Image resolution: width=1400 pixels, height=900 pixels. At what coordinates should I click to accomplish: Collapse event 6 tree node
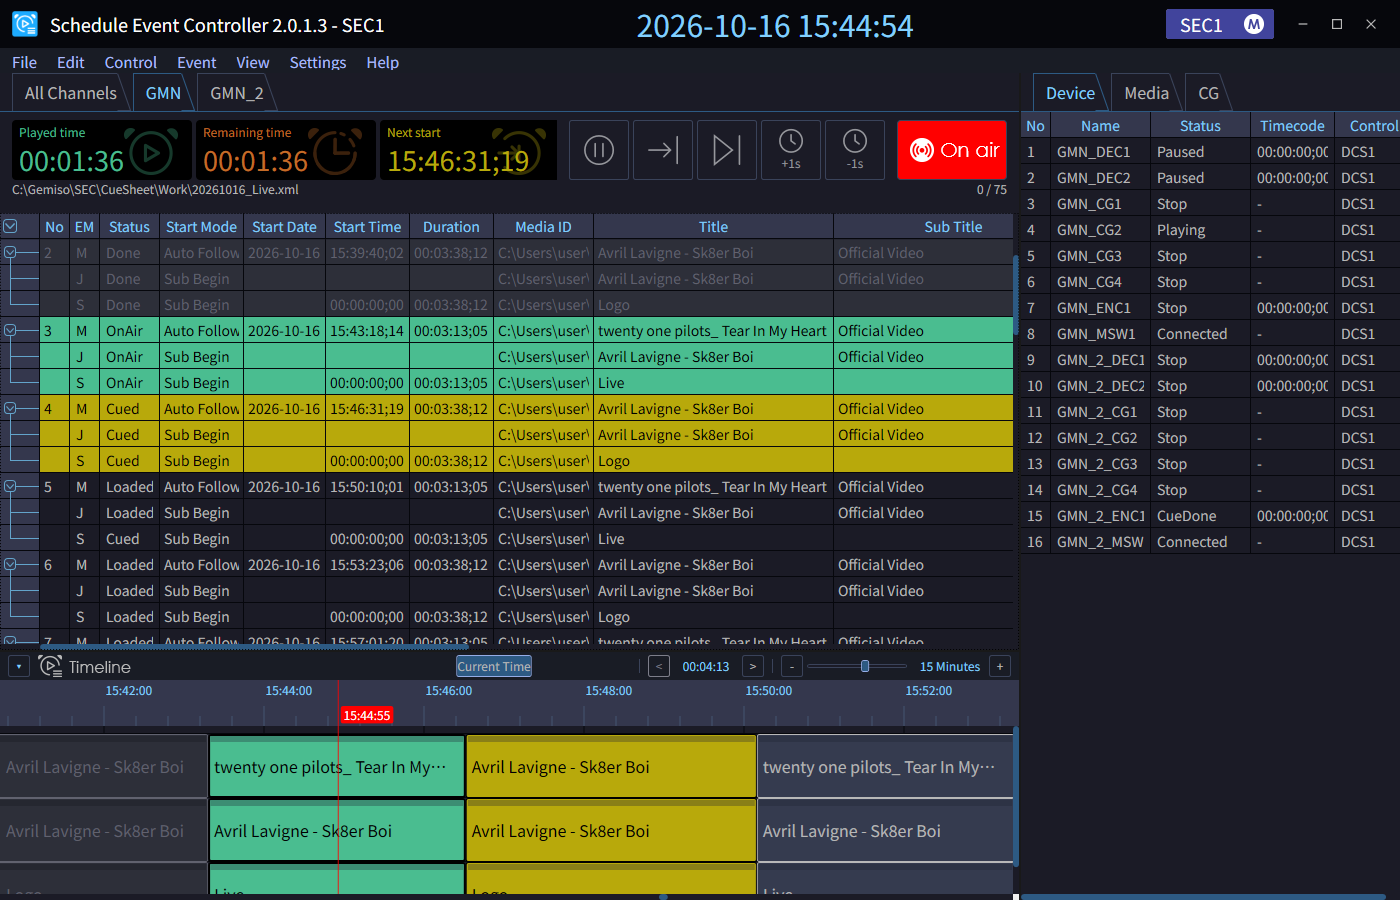10,565
